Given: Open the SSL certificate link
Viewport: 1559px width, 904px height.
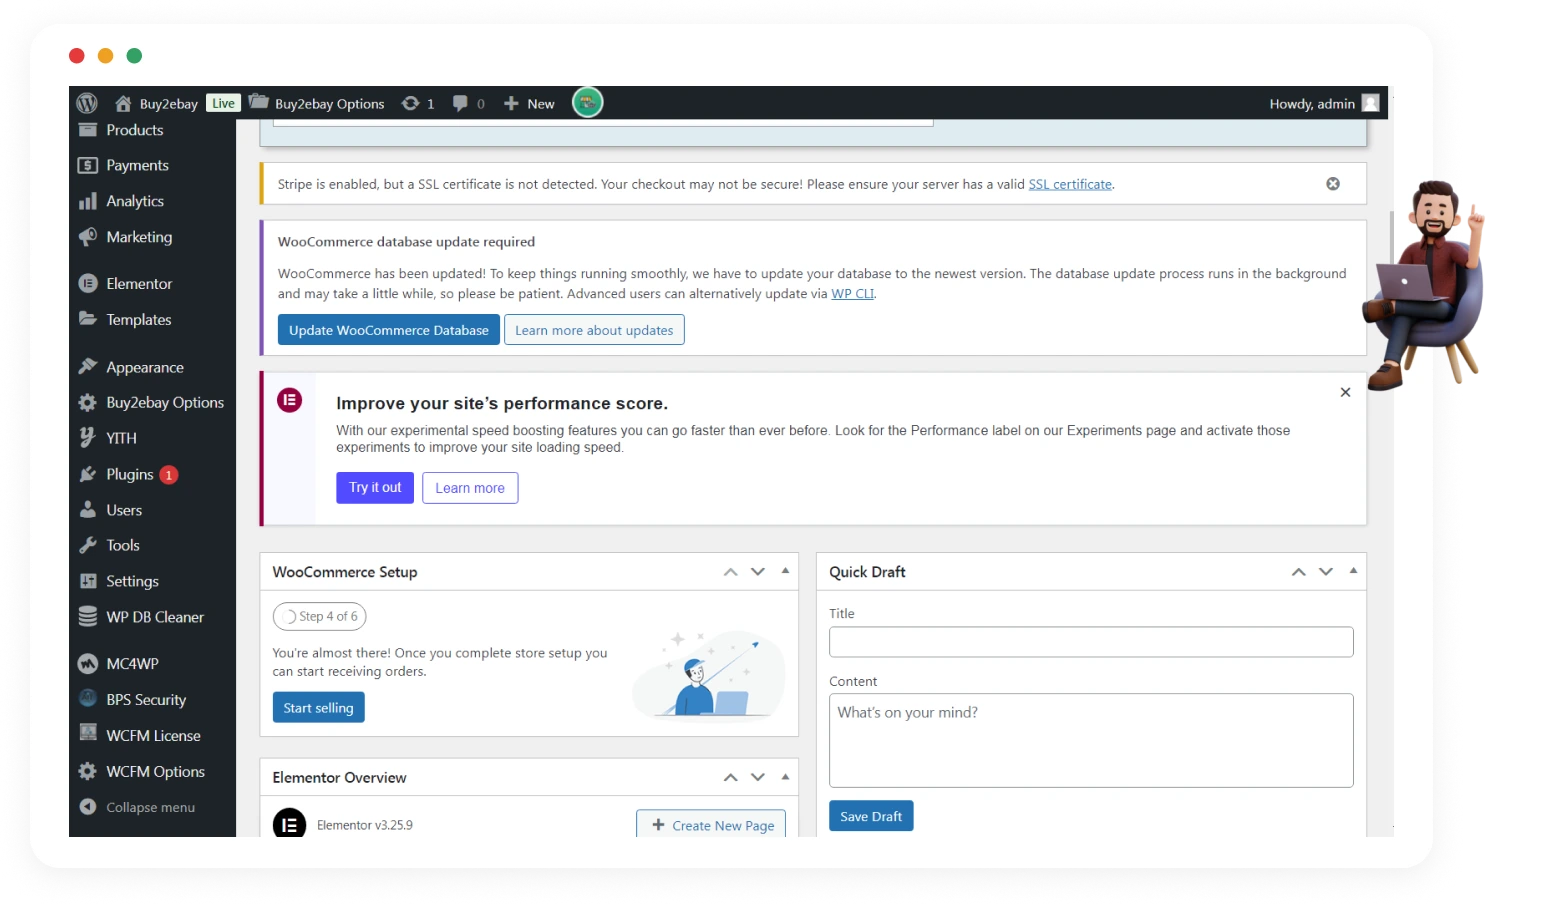Looking at the screenshot, I should coord(1070,184).
